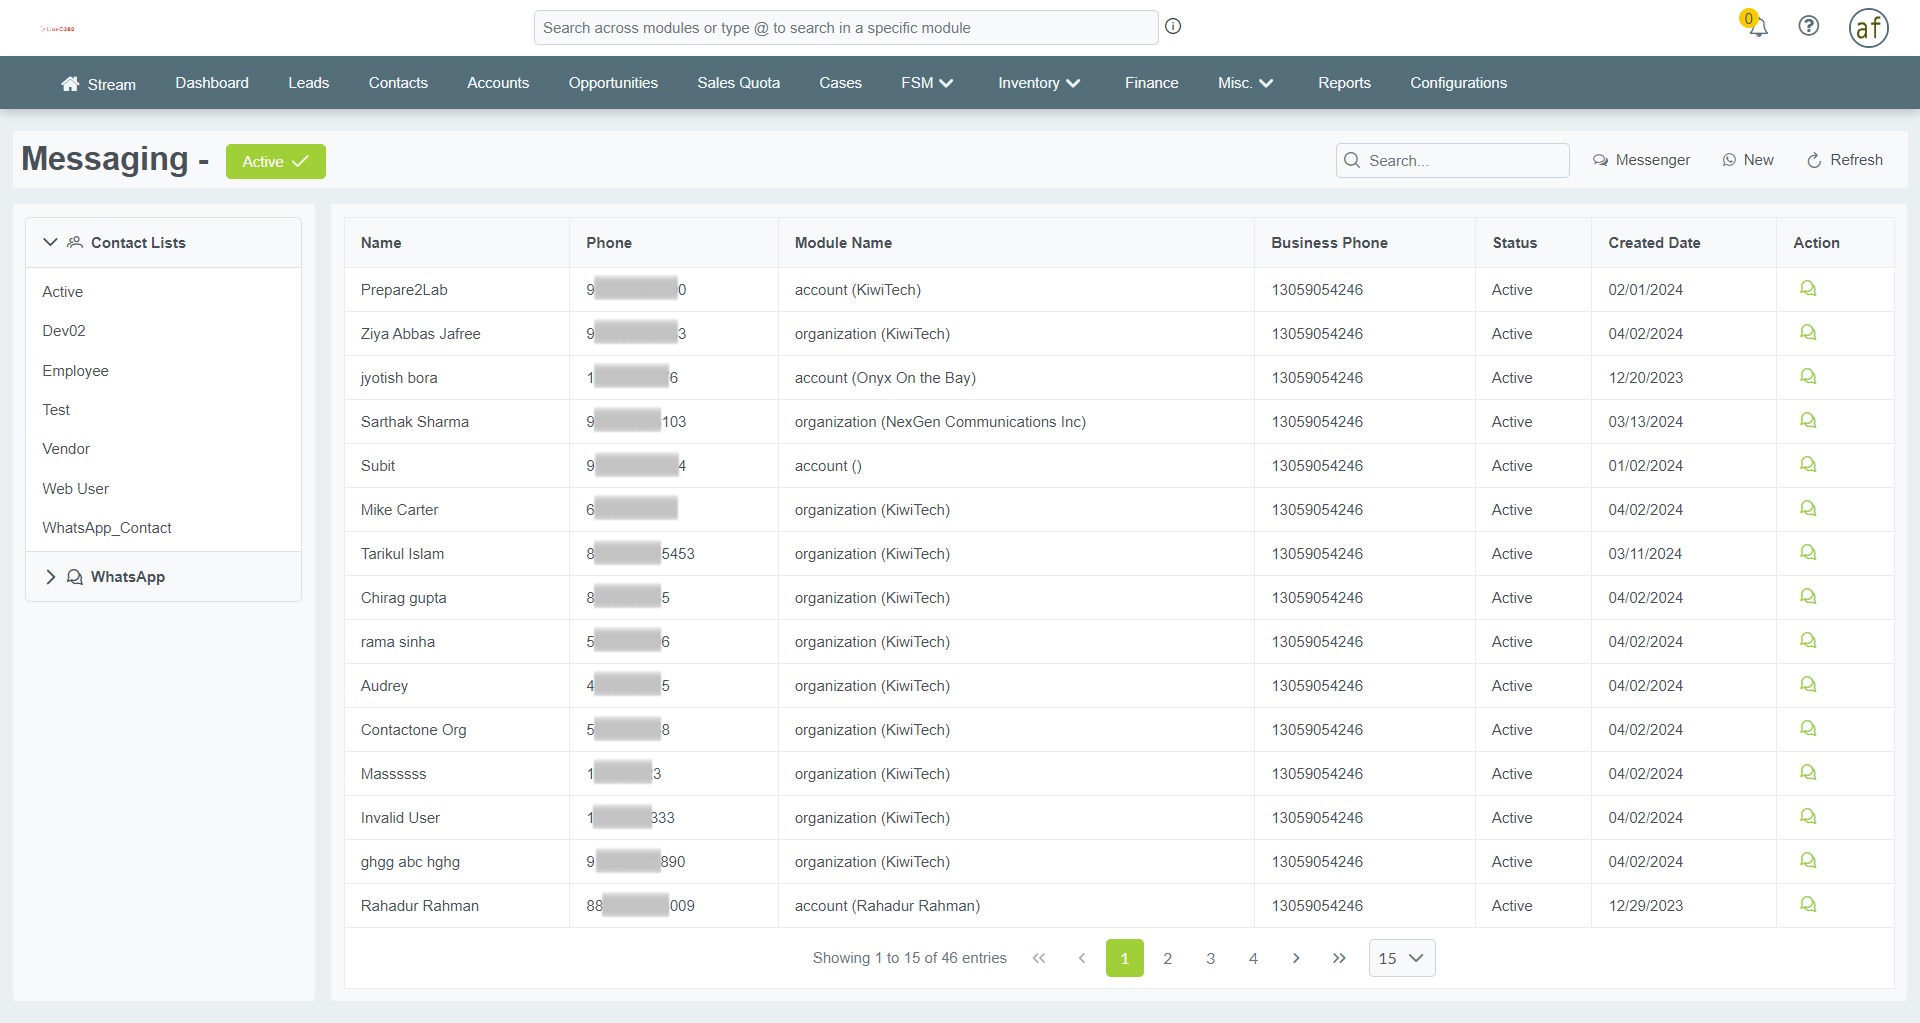This screenshot has width=1920, height=1023.
Task: Go to page 3 of entries
Action: [1210, 958]
